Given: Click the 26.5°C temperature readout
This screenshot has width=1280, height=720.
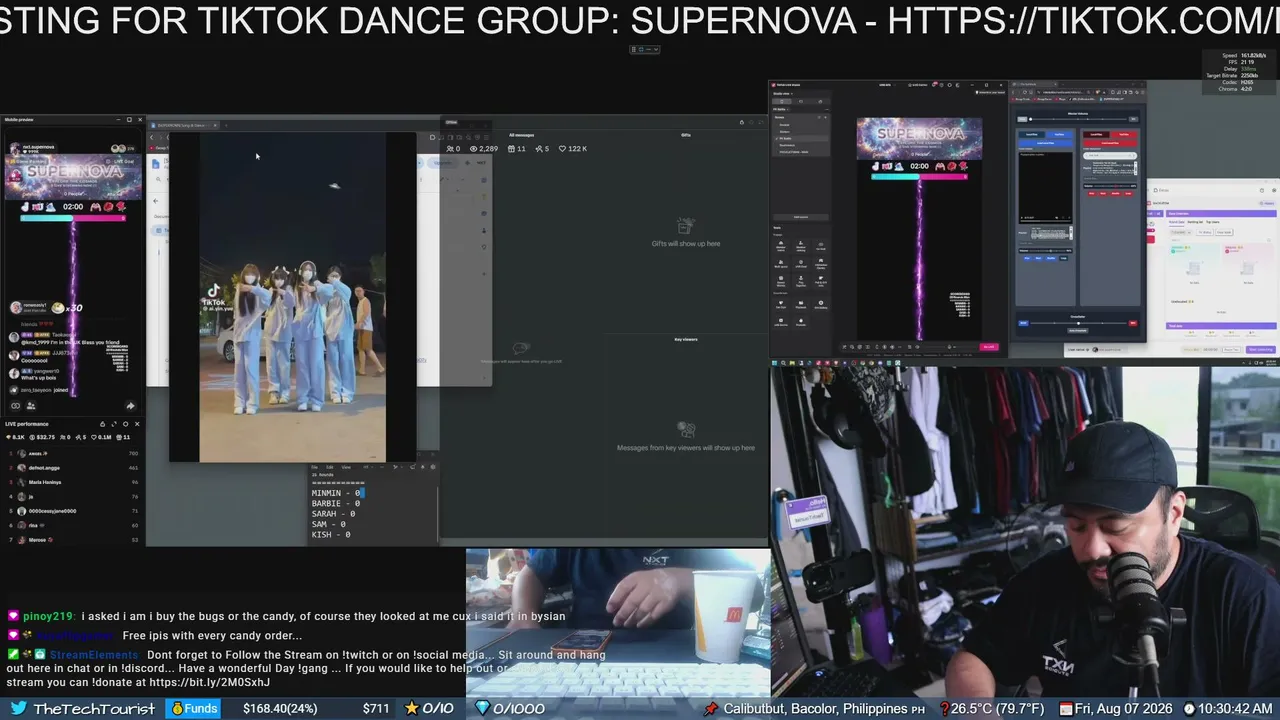Looking at the screenshot, I should point(997,708).
